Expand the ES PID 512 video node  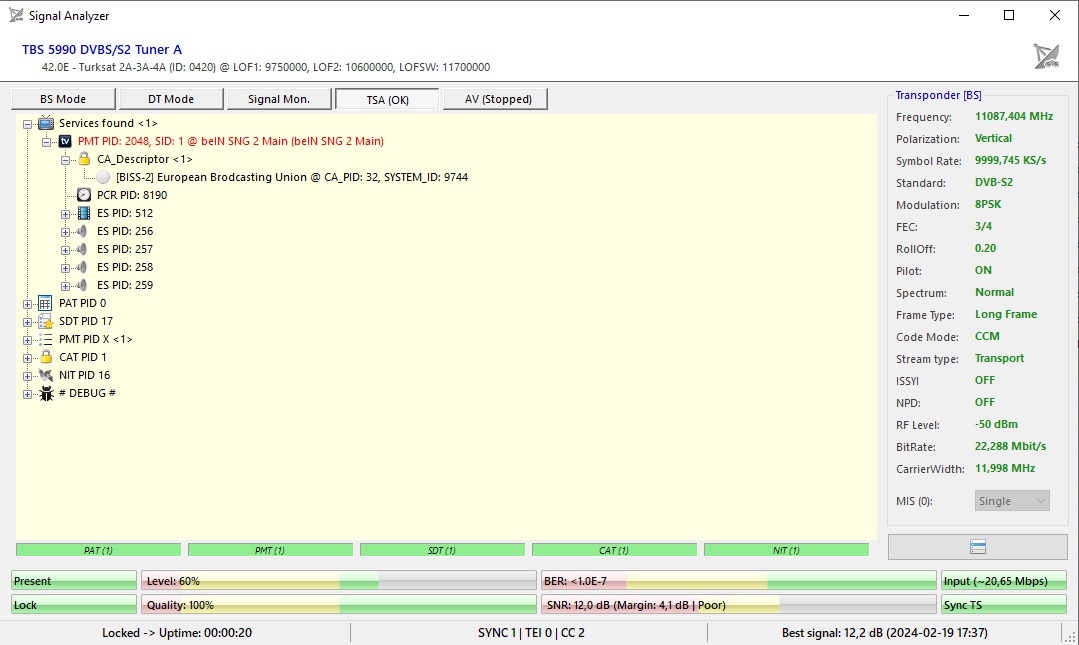pyautogui.click(x=65, y=214)
